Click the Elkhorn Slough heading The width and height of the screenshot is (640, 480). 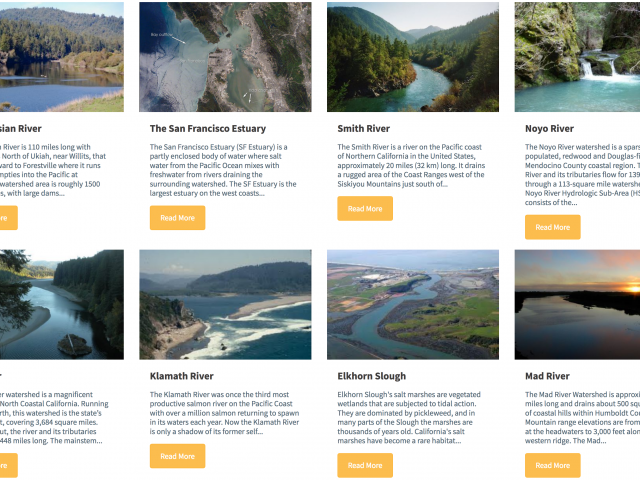tap(372, 376)
